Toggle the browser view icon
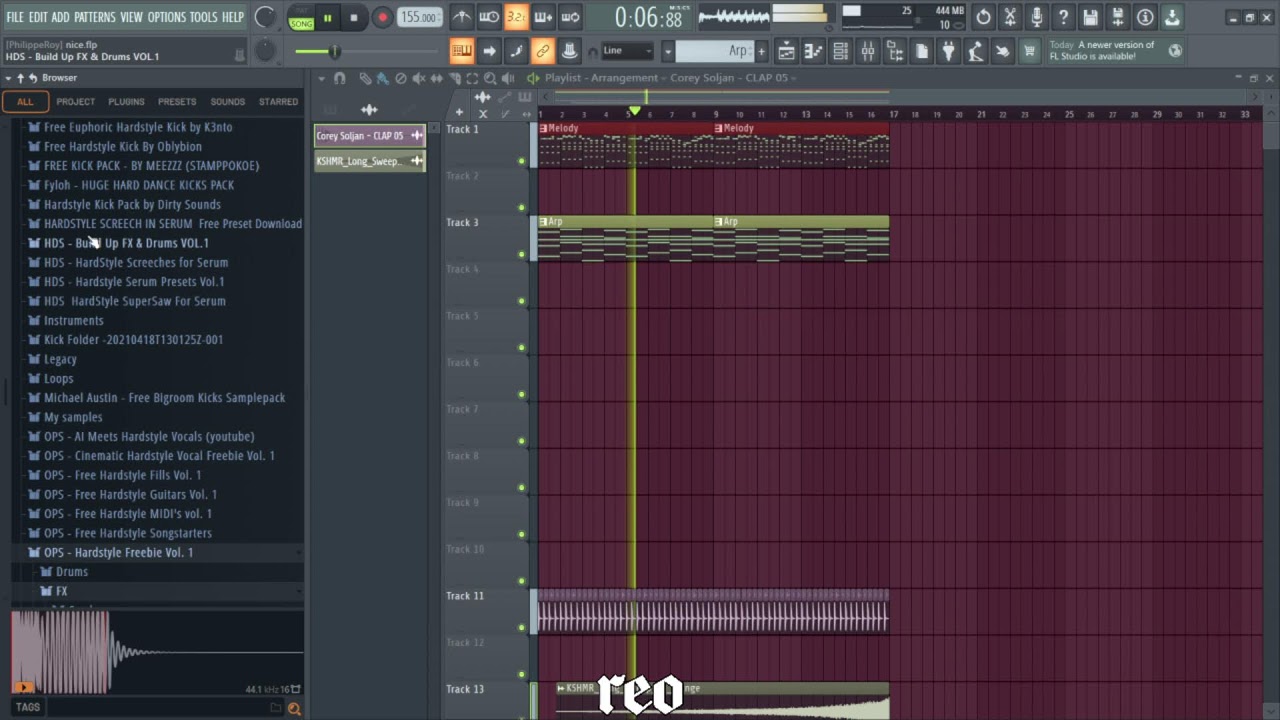 [895, 51]
